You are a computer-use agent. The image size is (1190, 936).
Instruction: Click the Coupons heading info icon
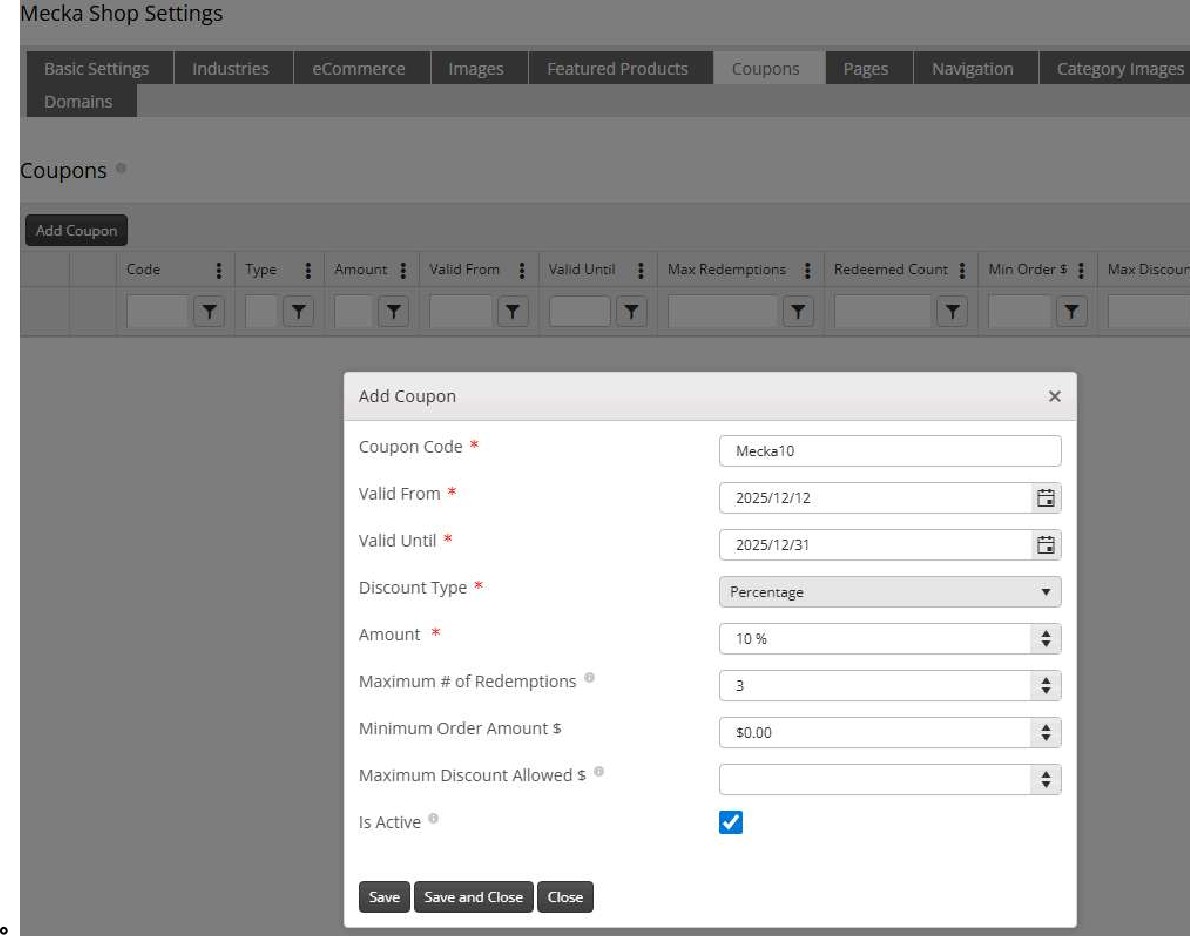coord(121,168)
